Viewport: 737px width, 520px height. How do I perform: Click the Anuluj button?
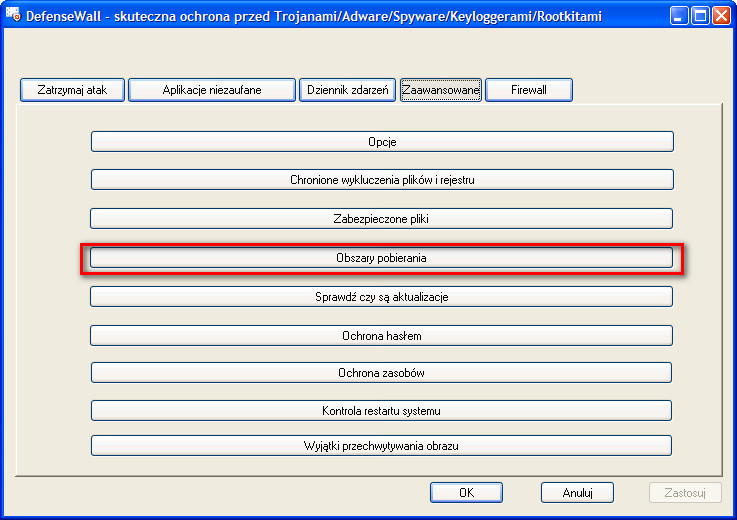click(577, 492)
